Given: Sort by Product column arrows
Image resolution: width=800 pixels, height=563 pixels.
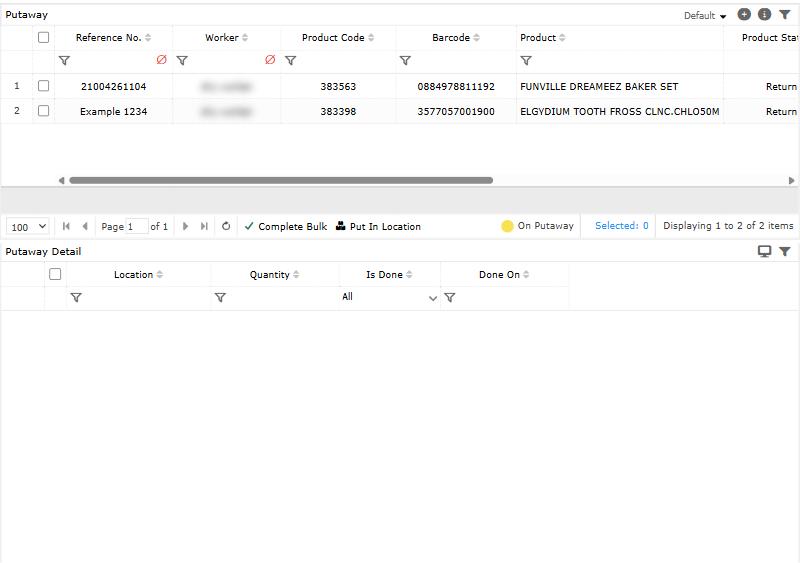Looking at the screenshot, I should click(x=562, y=38).
